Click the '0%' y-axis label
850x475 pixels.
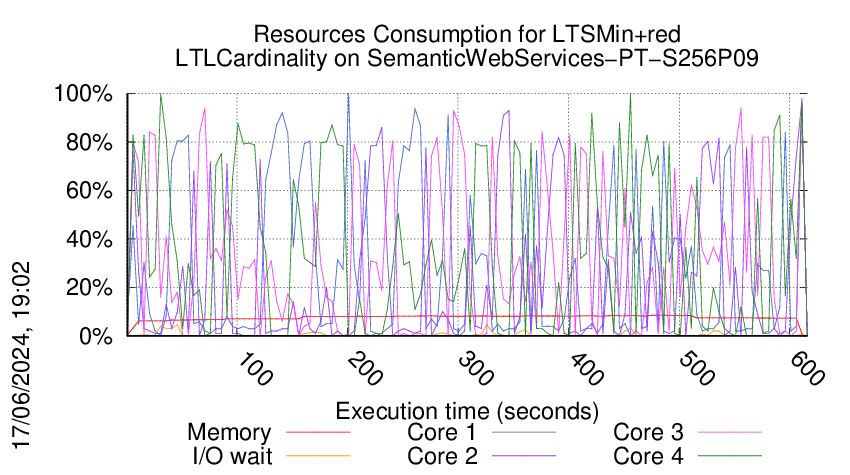pyautogui.click(x=96, y=336)
